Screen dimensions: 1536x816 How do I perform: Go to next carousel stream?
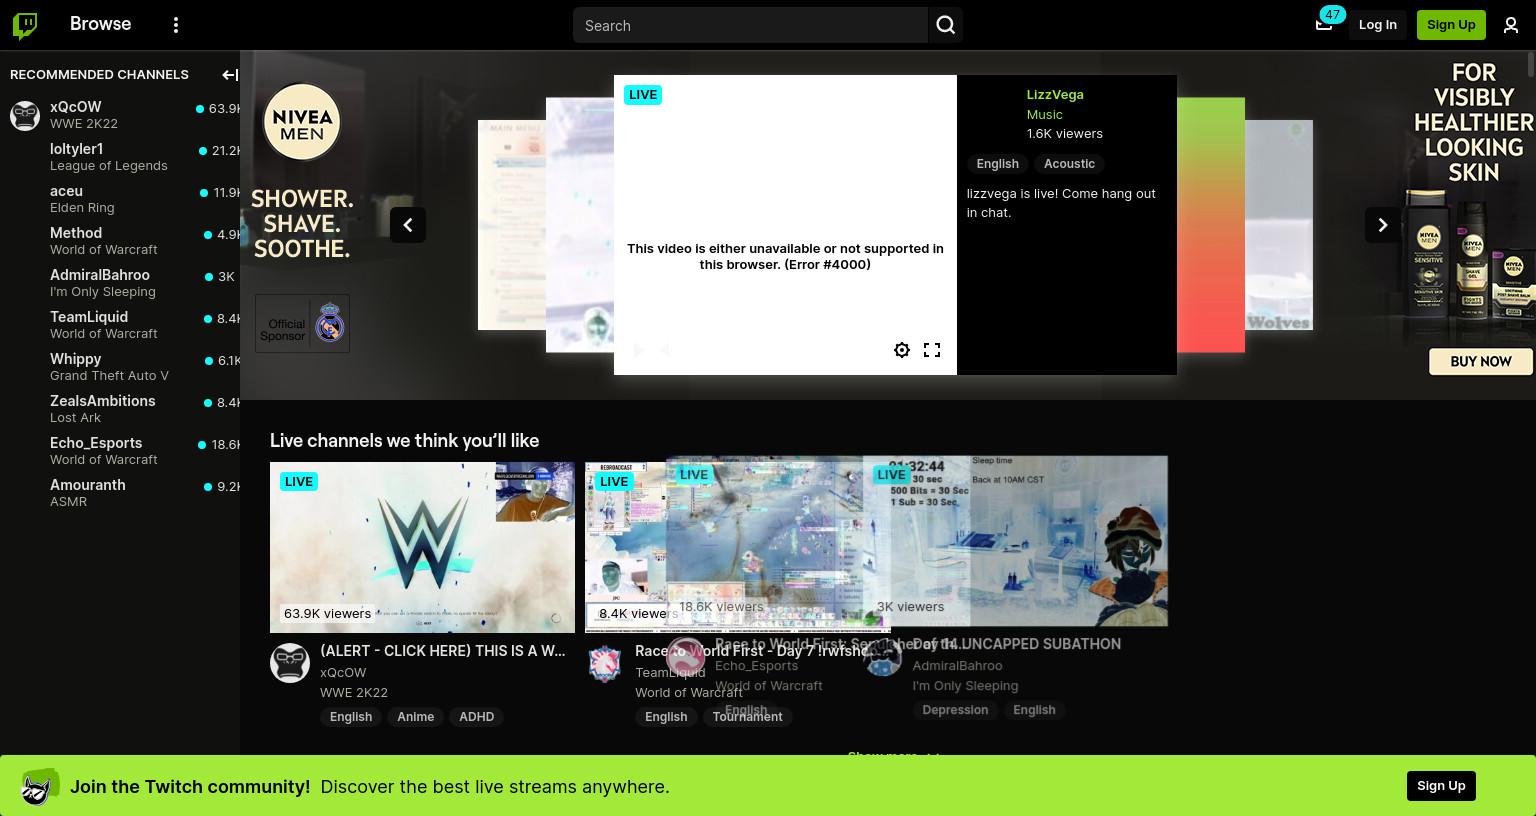pos(1383,225)
